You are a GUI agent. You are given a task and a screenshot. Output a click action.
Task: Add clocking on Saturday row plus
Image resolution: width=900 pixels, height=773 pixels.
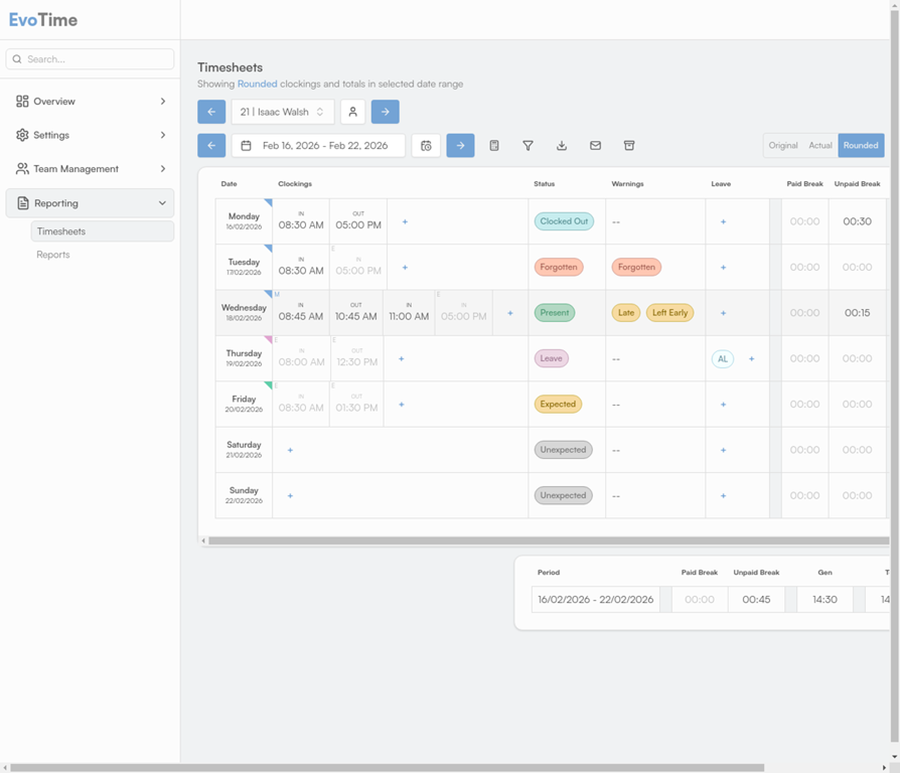pos(290,450)
